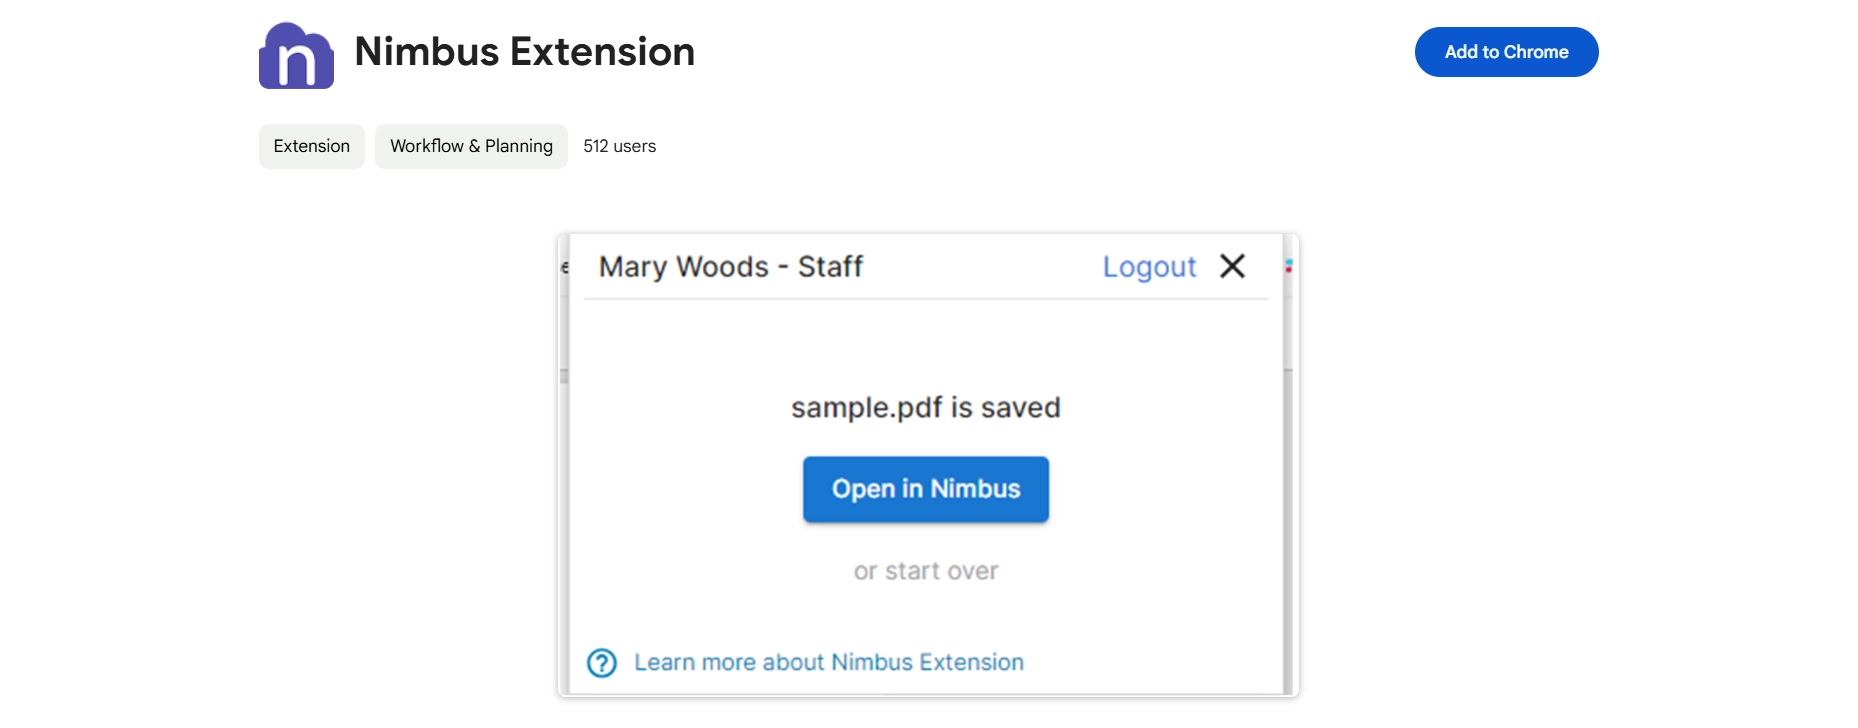Click the Nimbus Extension title heading
1858x728 pixels.
pos(525,52)
